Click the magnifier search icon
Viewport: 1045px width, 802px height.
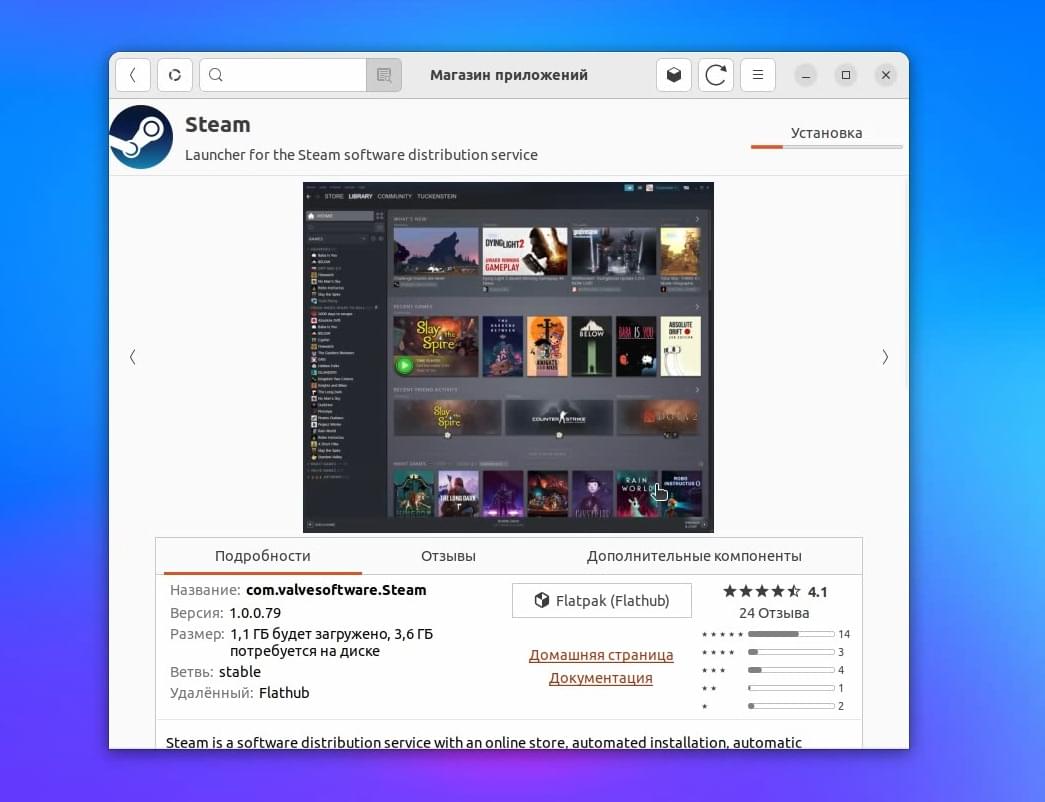[216, 75]
